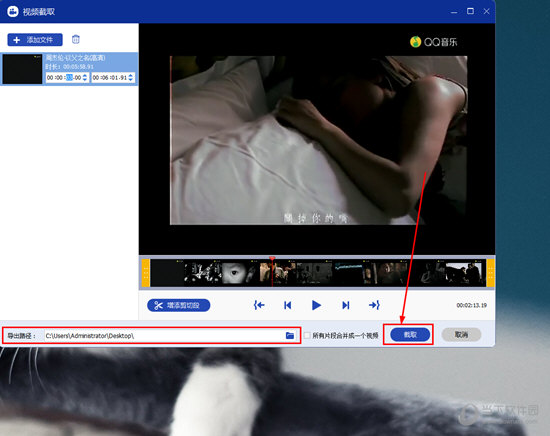This screenshot has height=436, width=550.
Task: Adjust the end time stepper arrows
Action: pyautogui.click(x=131, y=78)
